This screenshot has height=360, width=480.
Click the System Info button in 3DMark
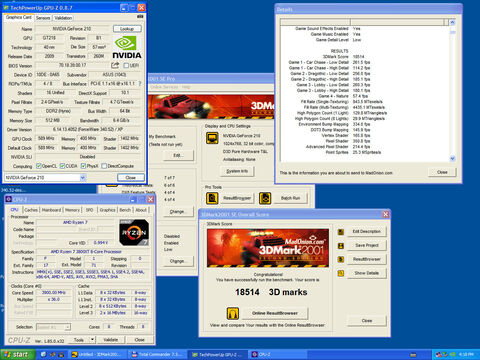point(237,171)
